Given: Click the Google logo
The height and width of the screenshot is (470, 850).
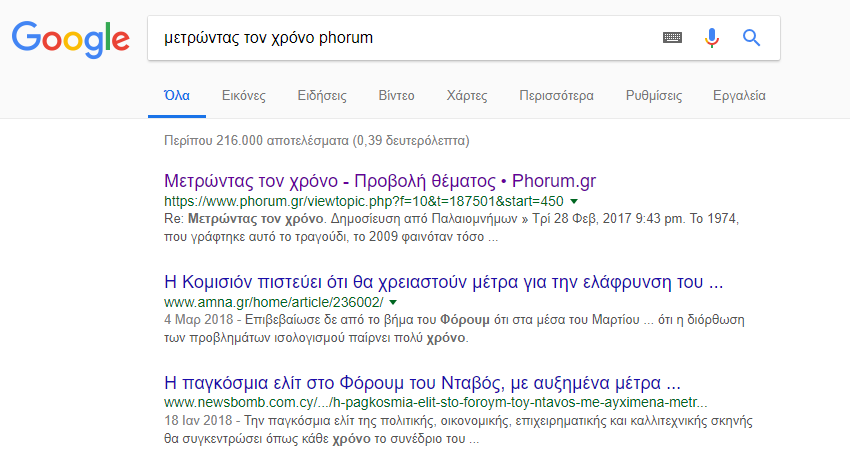Looking at the screenshot, I should 71,39.
